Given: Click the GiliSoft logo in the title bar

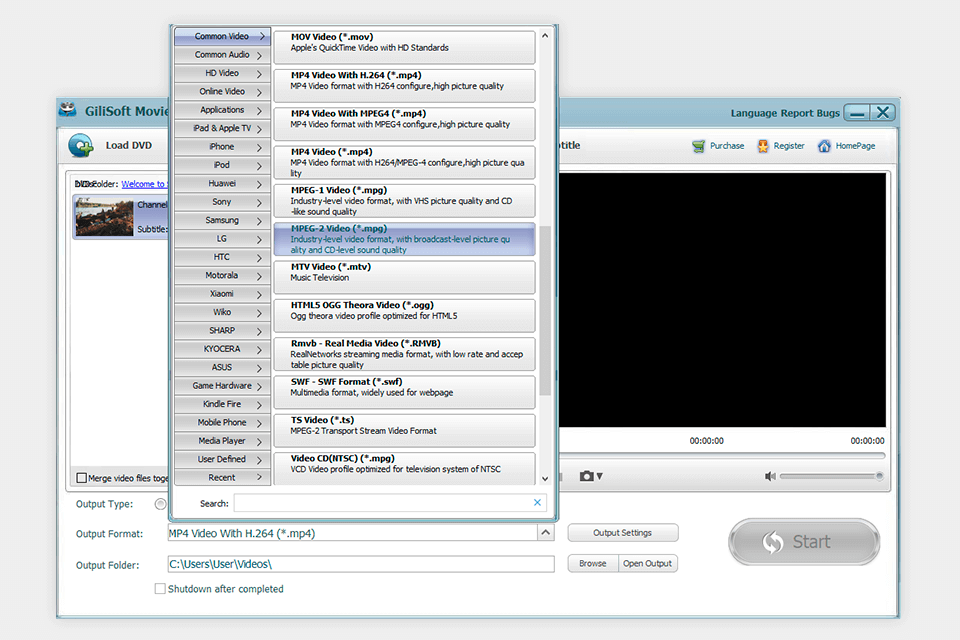Looking at the screenshot, I should point(67,110).
